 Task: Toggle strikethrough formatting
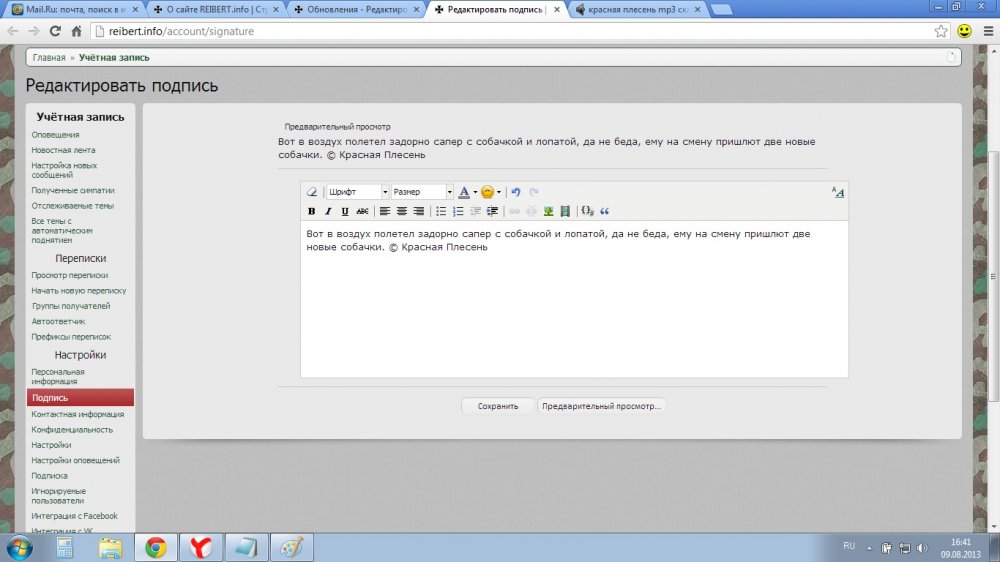(x=362, y=211)
